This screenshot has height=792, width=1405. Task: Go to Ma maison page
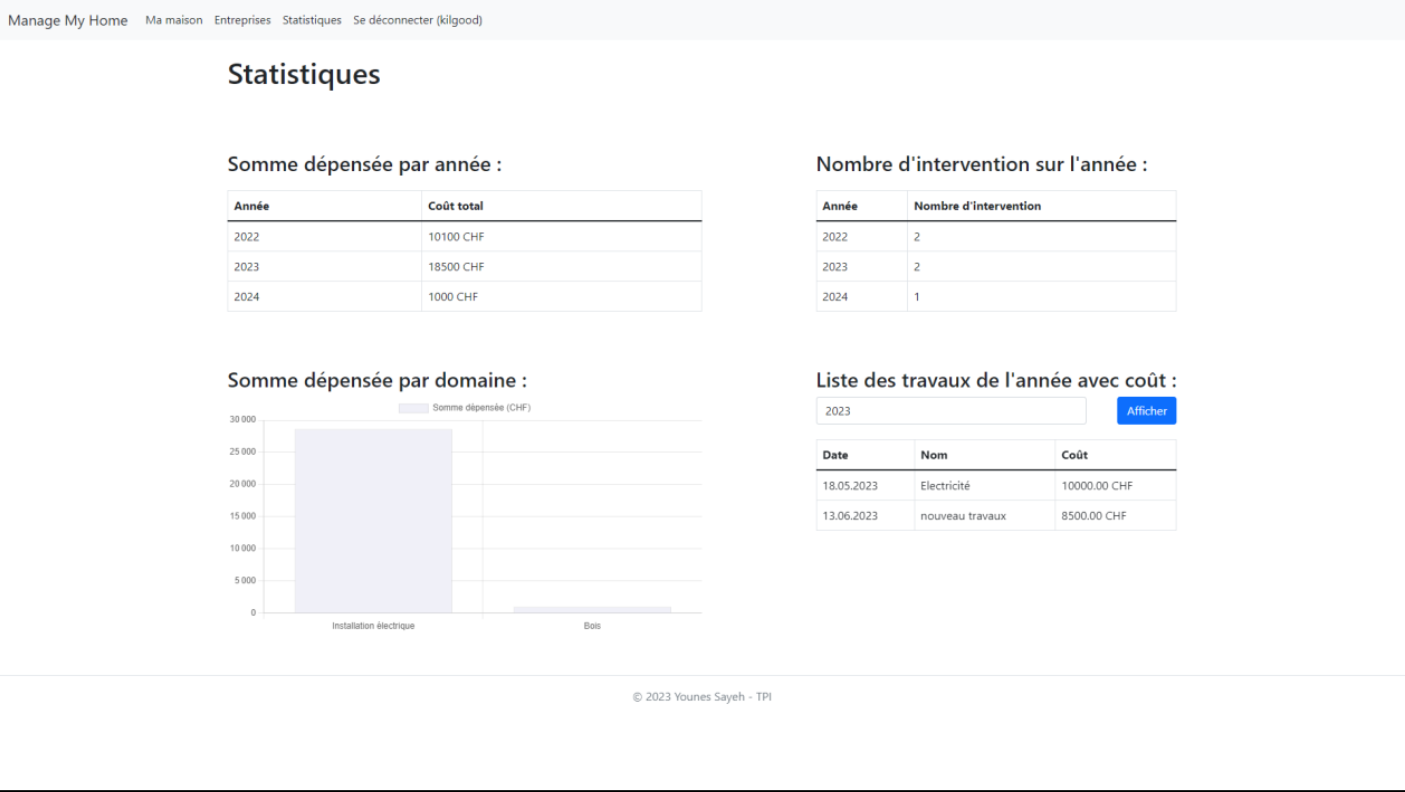pos(174,20)
